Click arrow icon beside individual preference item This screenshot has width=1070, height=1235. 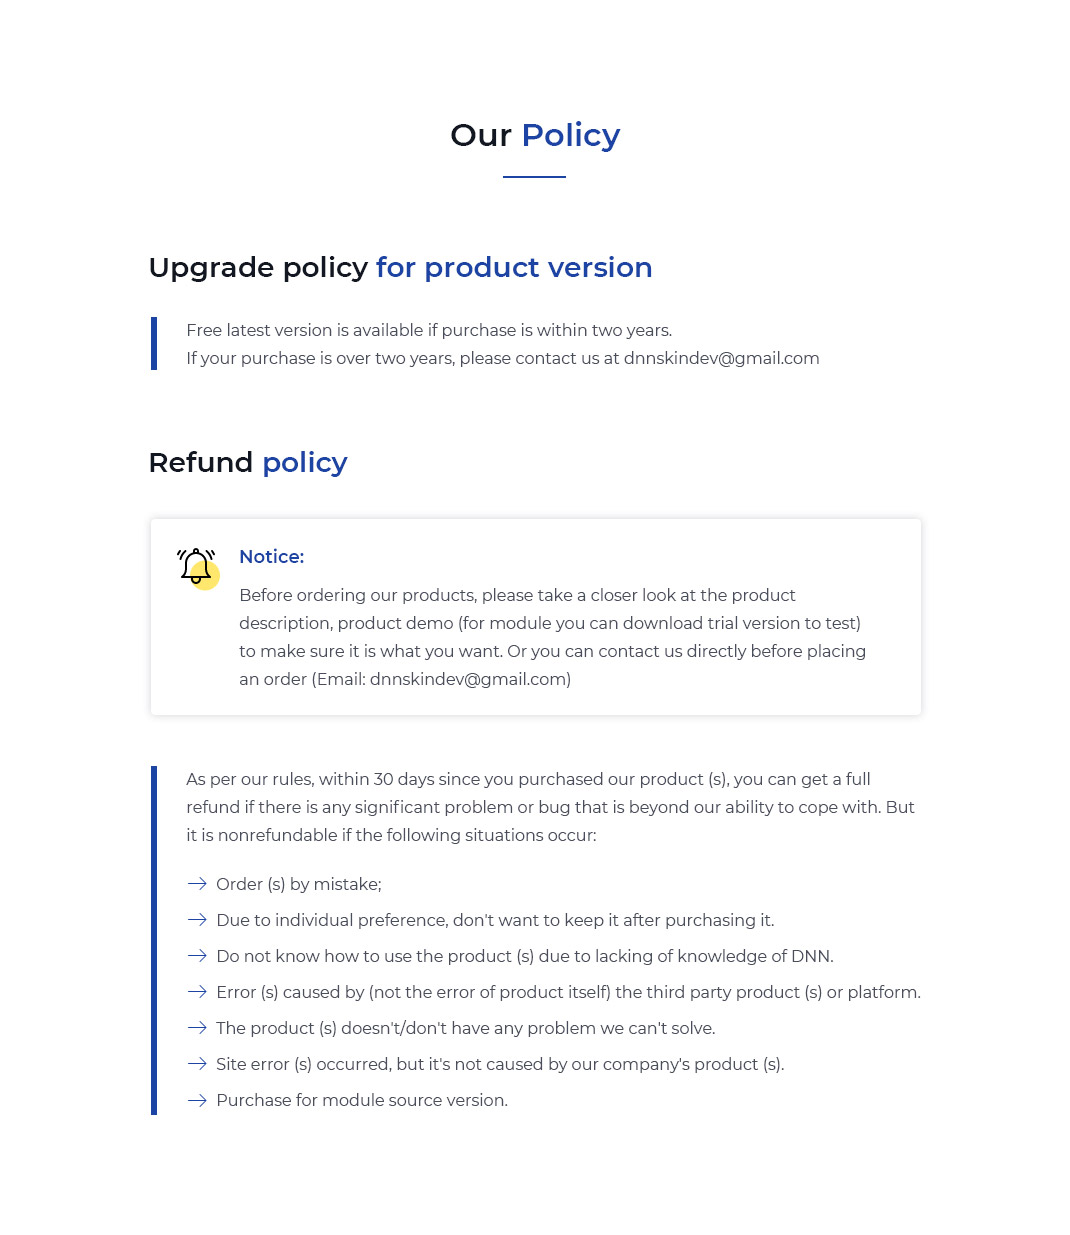coord(197,920)
